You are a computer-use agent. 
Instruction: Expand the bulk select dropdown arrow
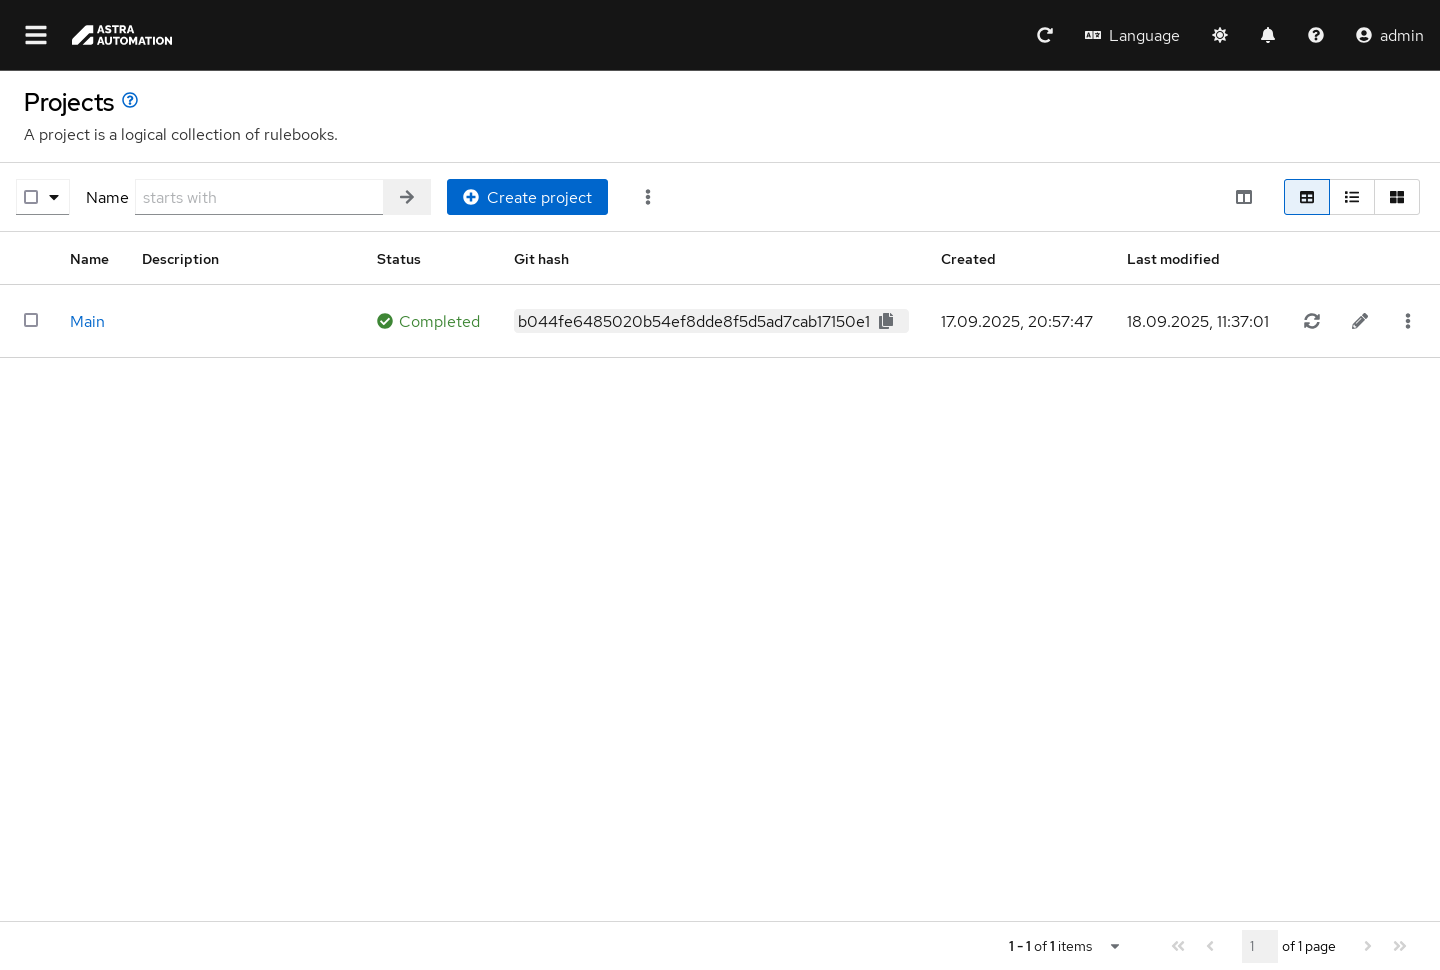pyautogui.click(x=54, y=197)
